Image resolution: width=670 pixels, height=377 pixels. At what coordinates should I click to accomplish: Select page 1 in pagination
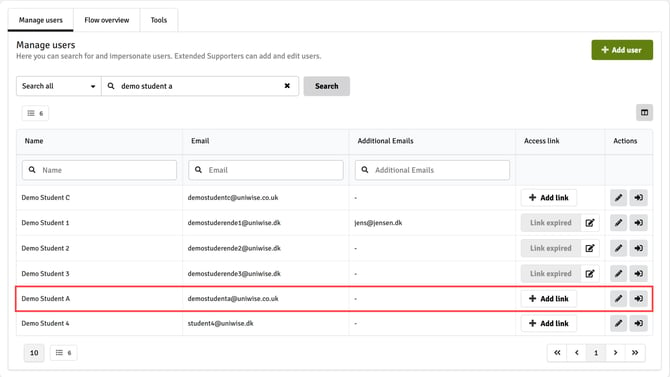596,353
